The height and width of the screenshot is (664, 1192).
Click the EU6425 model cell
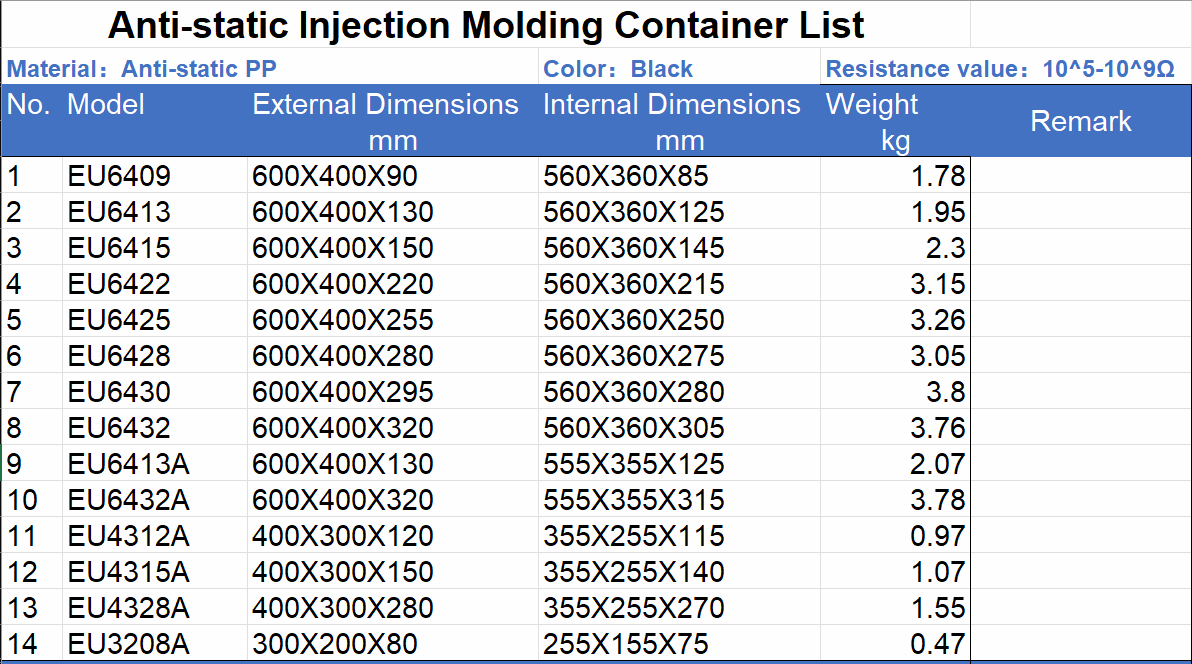pyautogui.click(x=120, y=321)
